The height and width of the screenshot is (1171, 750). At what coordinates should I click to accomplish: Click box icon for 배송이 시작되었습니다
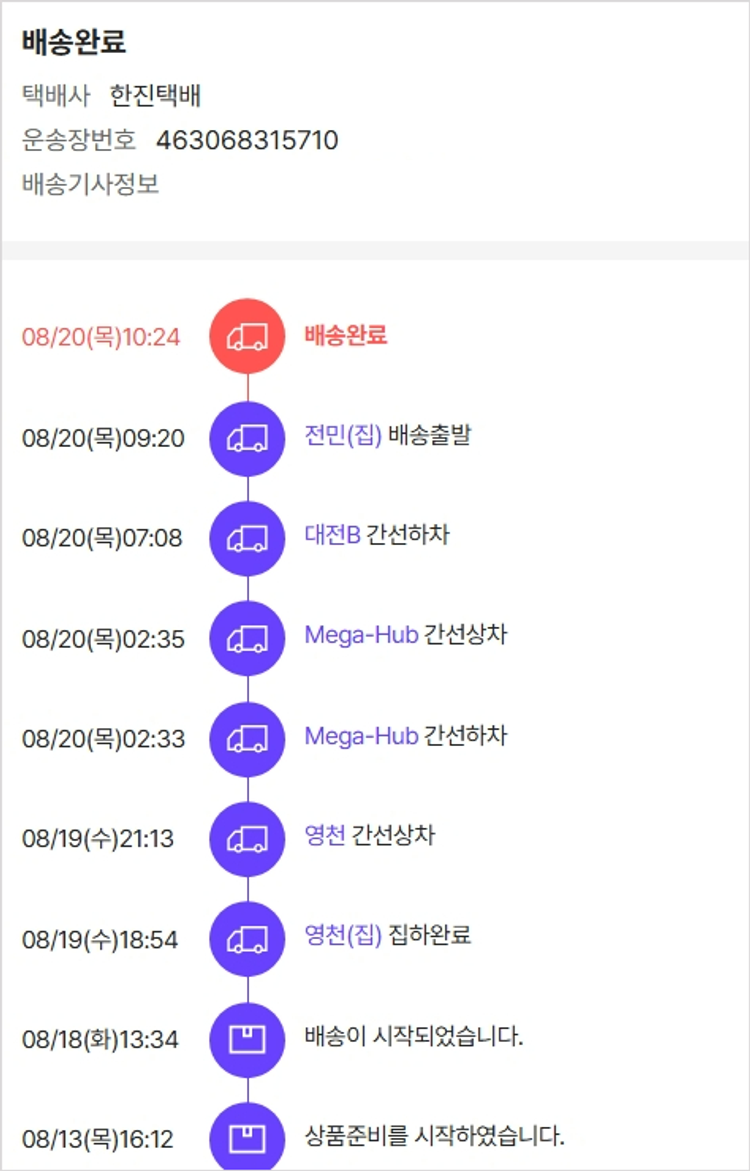[247, 1039]
